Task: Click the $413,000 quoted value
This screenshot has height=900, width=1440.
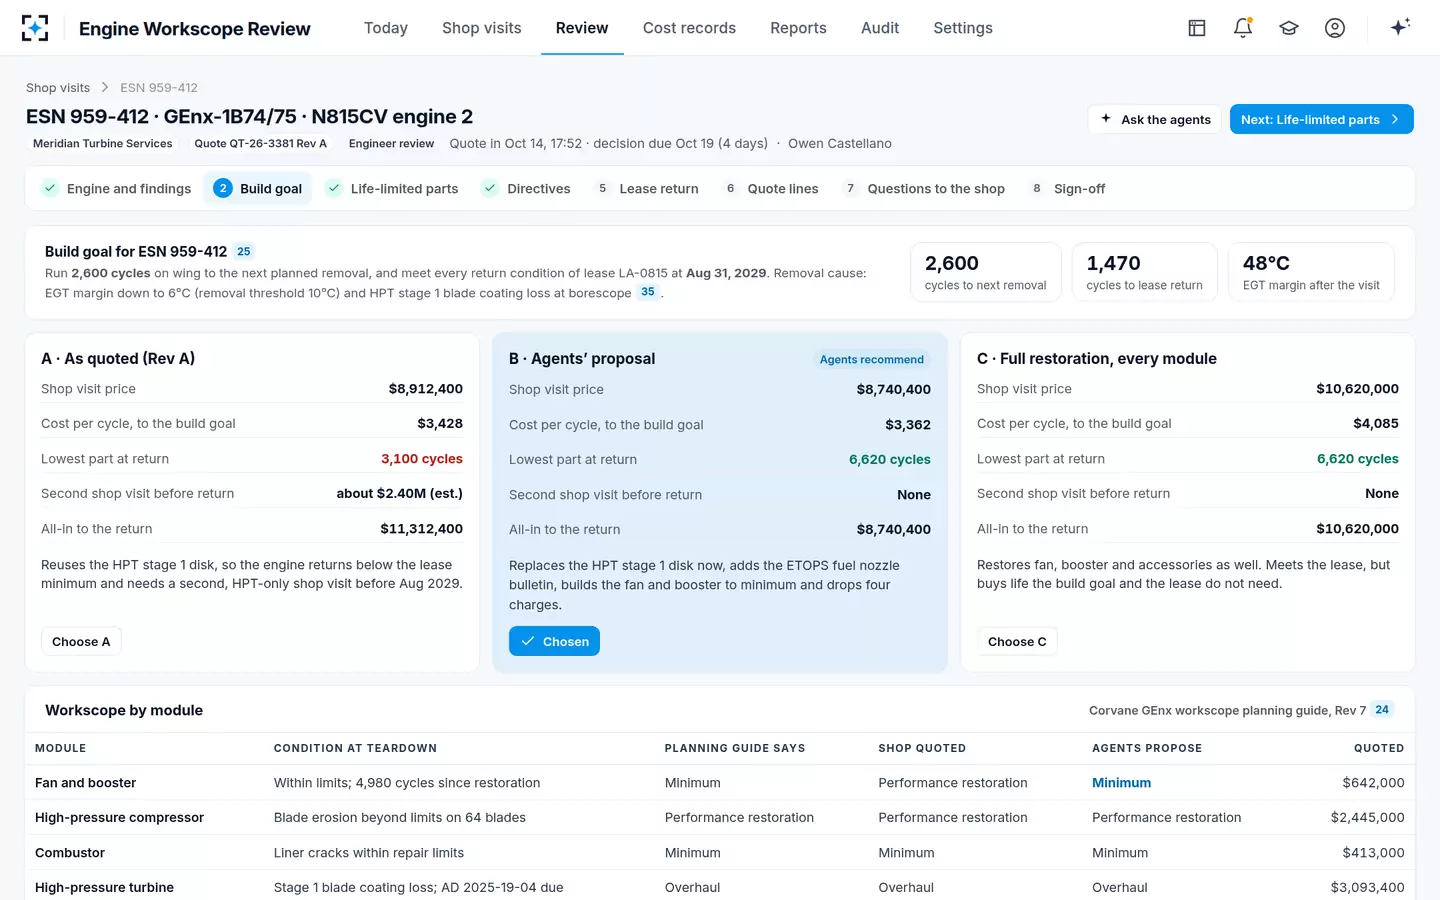Action: 1373,853
